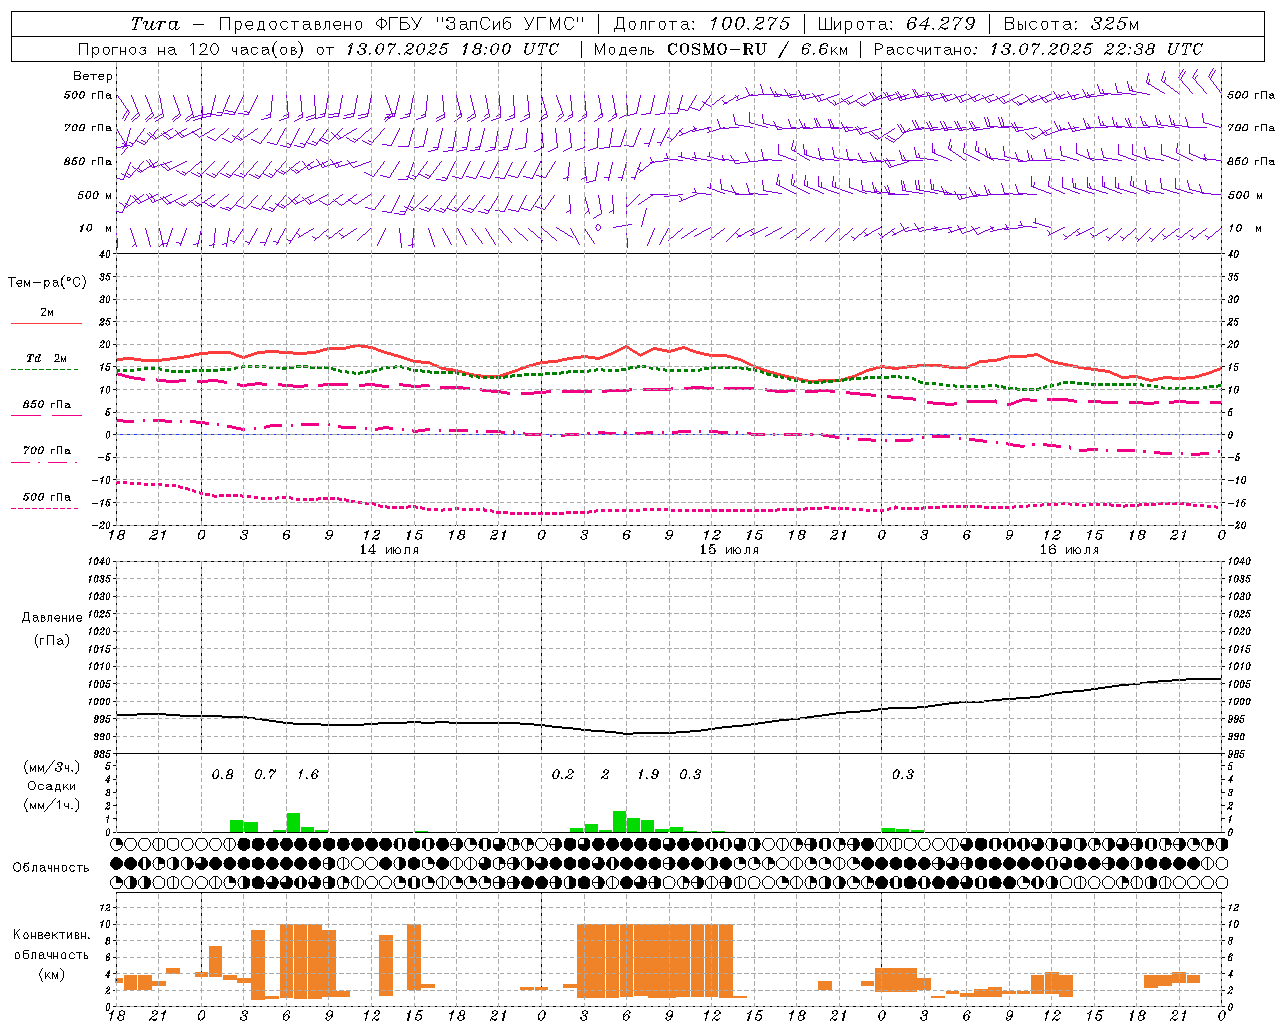Select the text Предоставлено ФГБУ "ЗапСиб УГМС"

(x=401, y=24)
